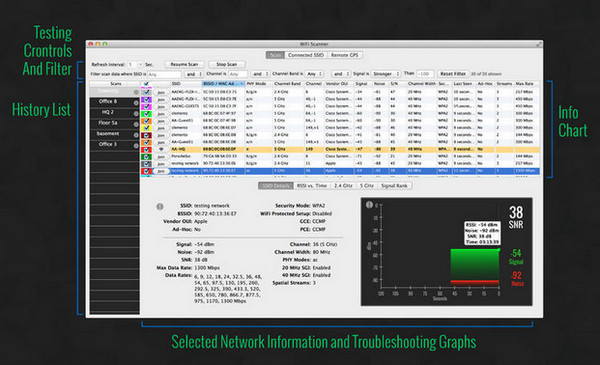Viewport: 600px width, 365px height.
Task: Switch to the Connected SSID tab
Action: pyautogui.click(x=306, y=55)
